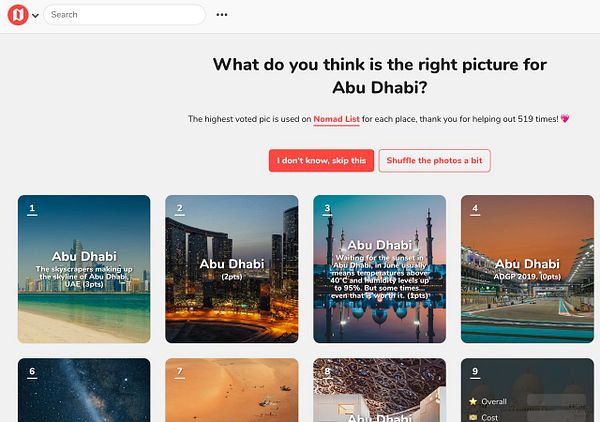Choose photo 3 showing the mosque at sunset

380,269
